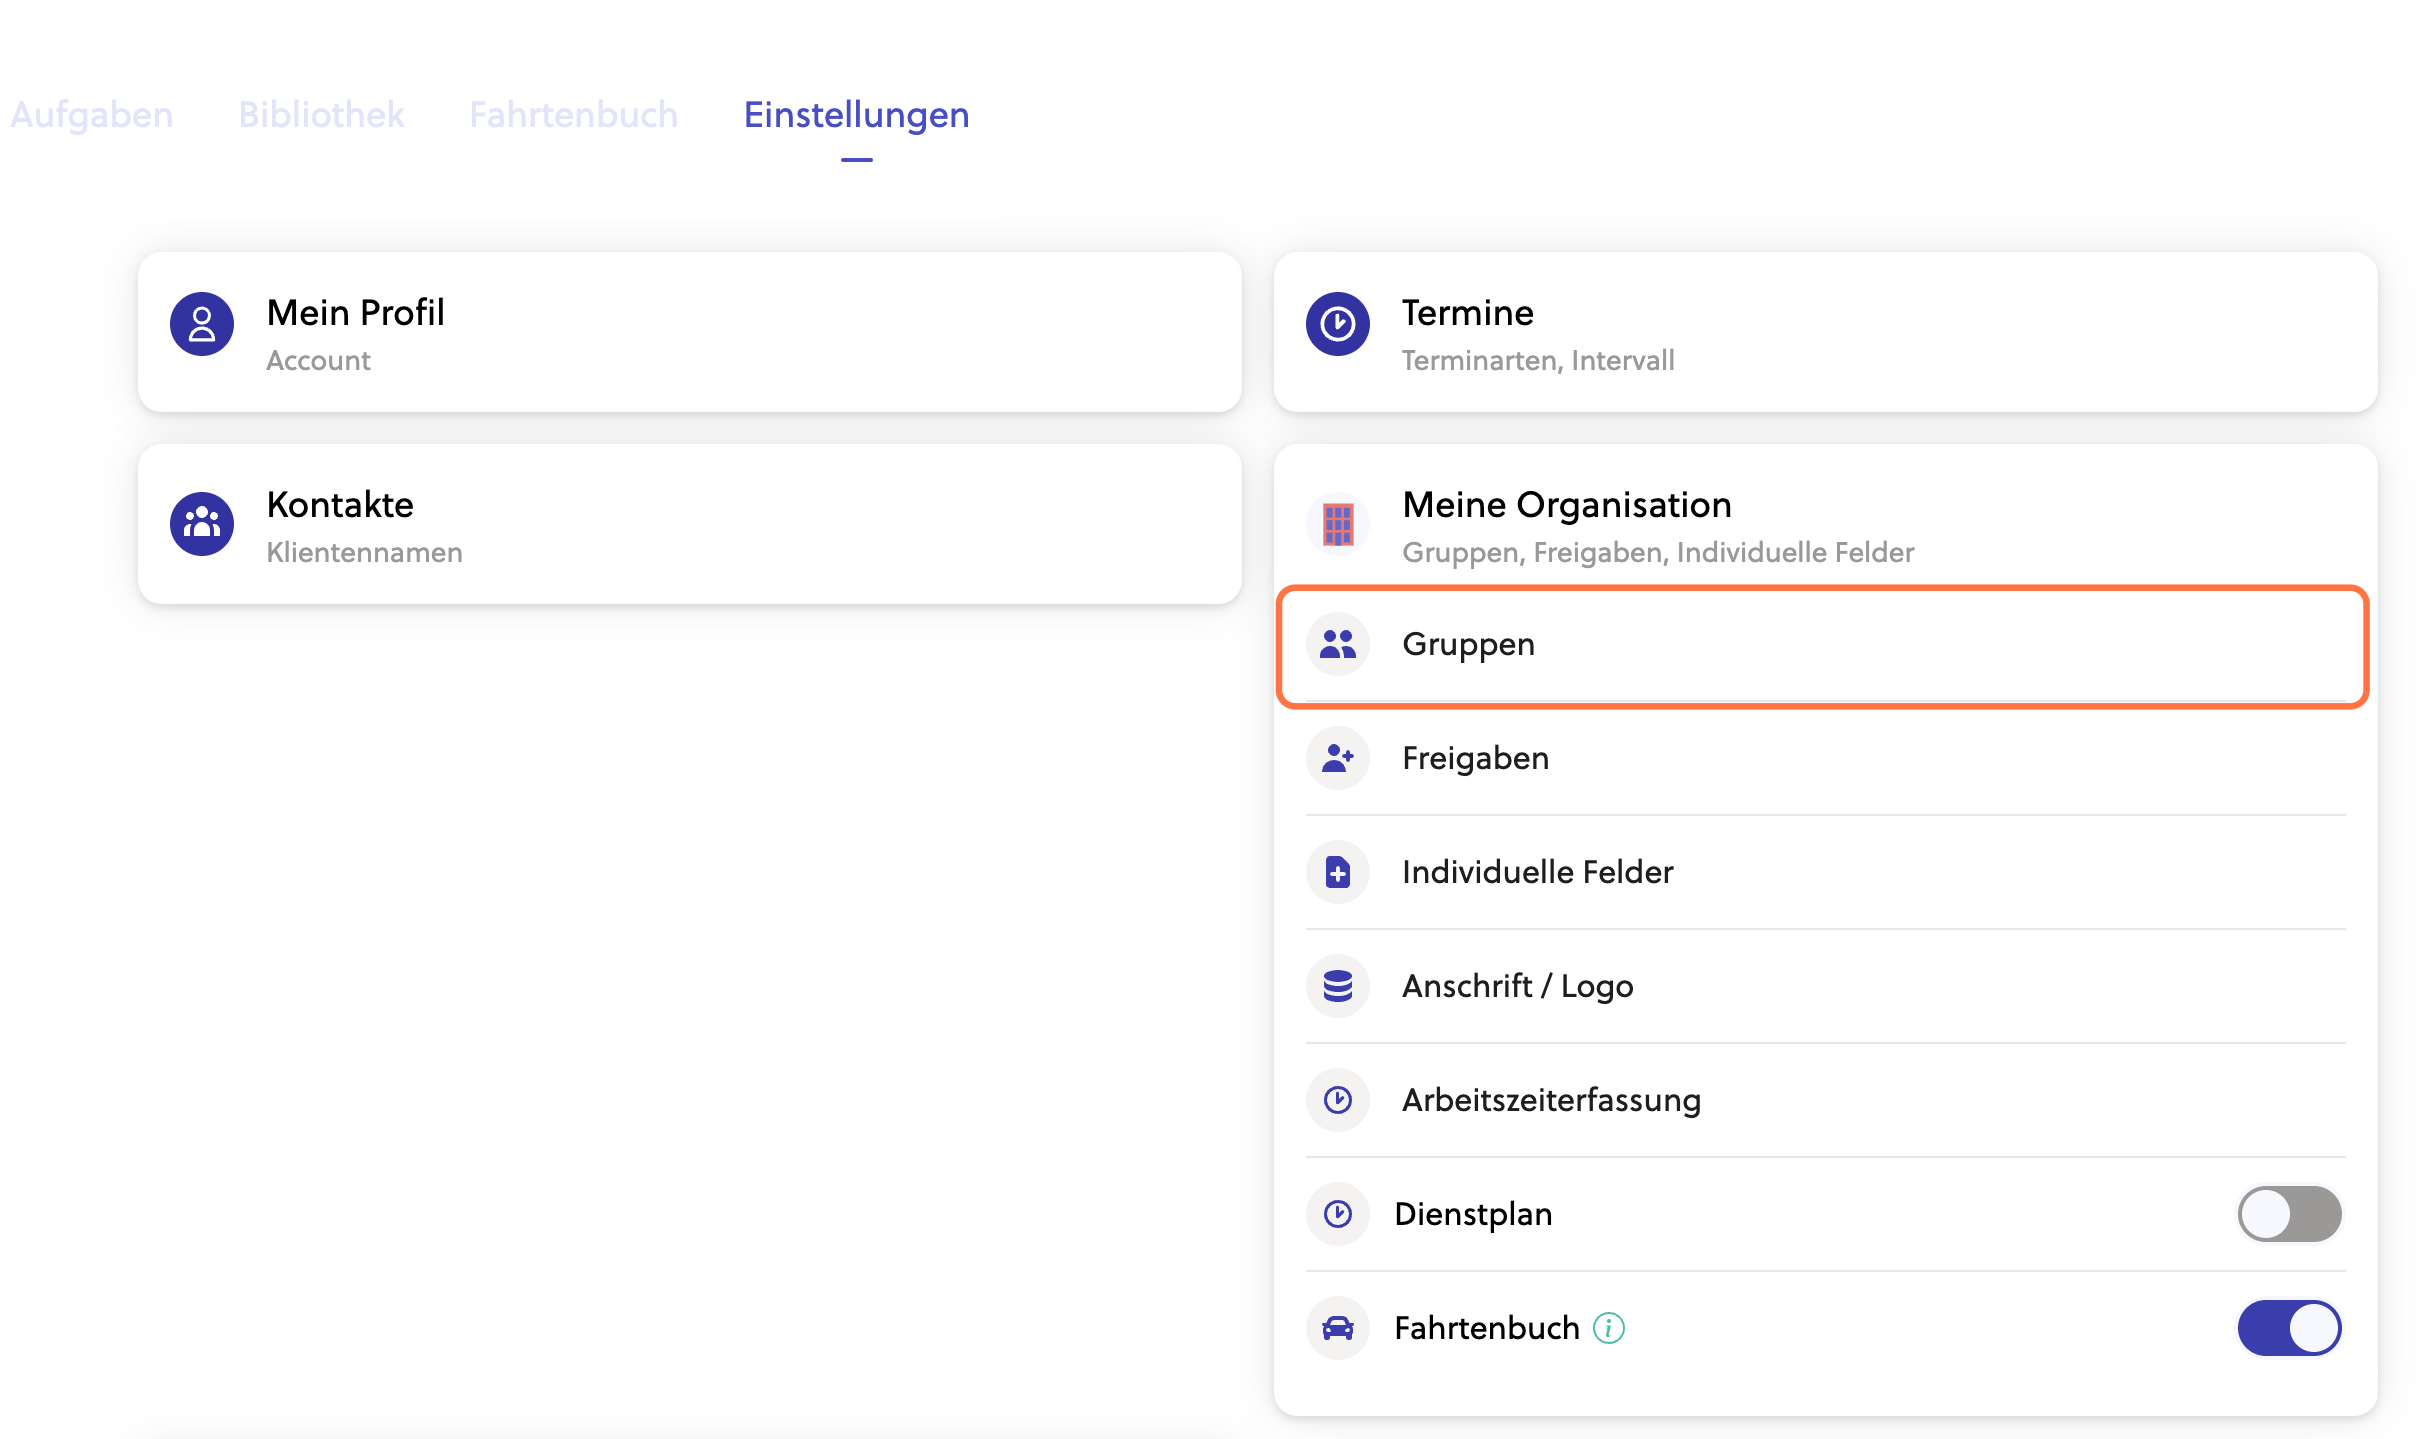Open the Aufgaben tab

click(91, 115)
